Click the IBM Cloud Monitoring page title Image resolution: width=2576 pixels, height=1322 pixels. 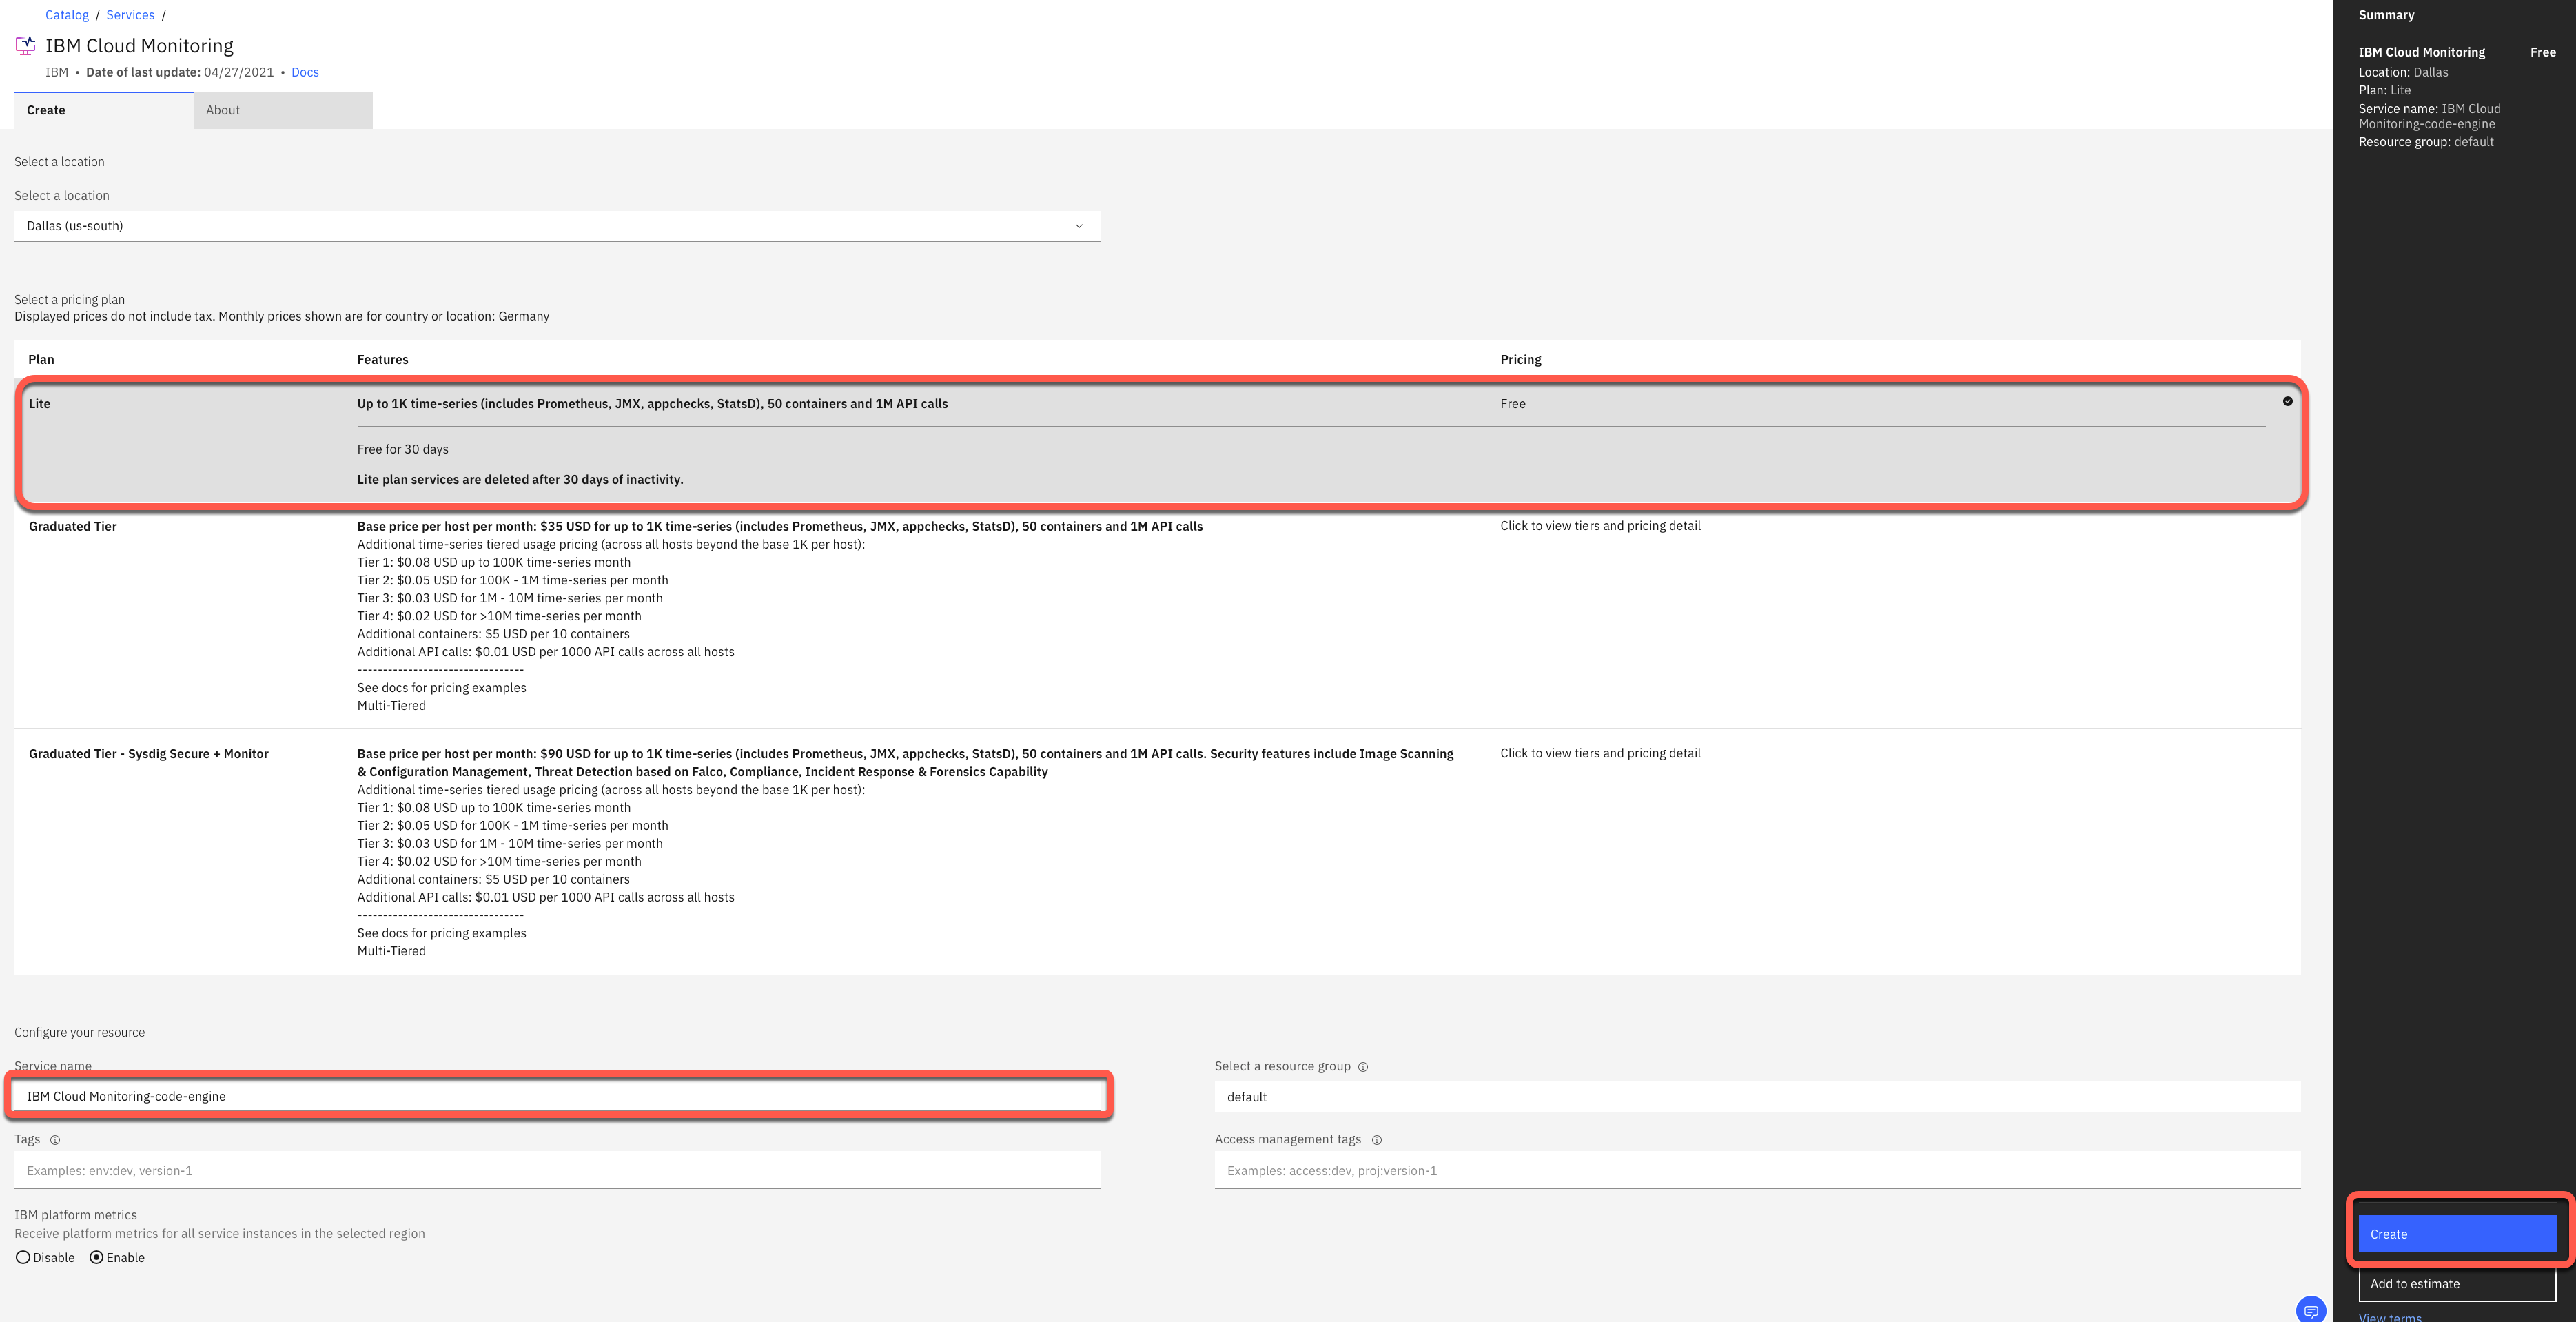click(x=139, y=46)
